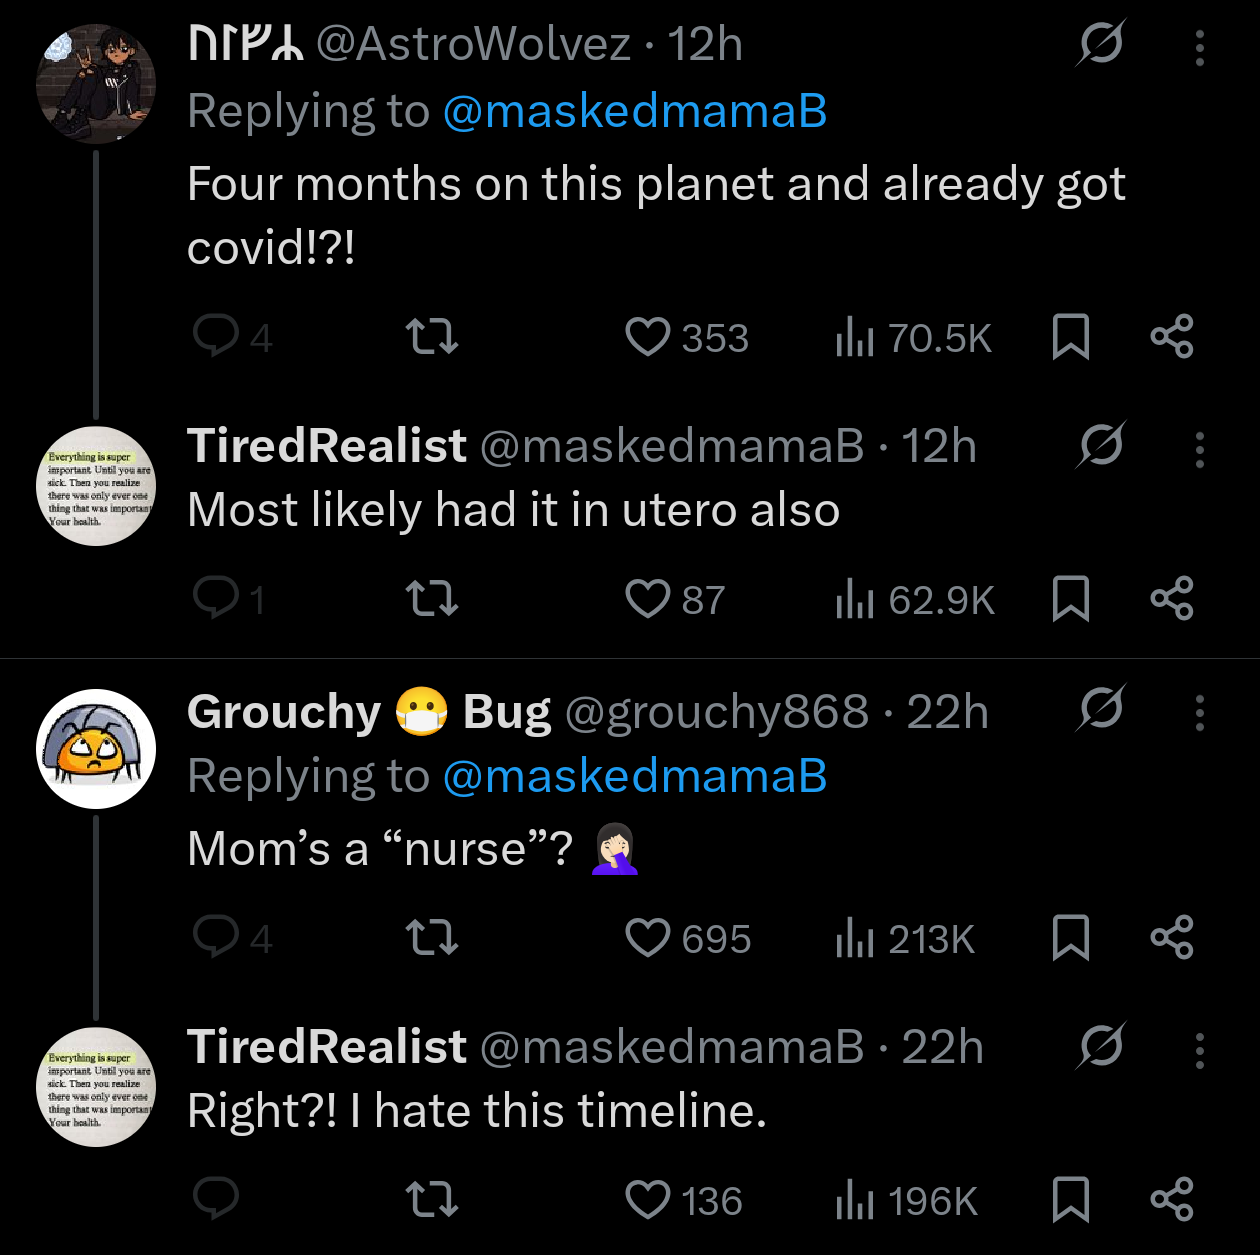Image resolution: width=1260 pixels, height=1255 pixels.
Task: Share Grouchy Bug's tweet
Action: pos(1171,937)
